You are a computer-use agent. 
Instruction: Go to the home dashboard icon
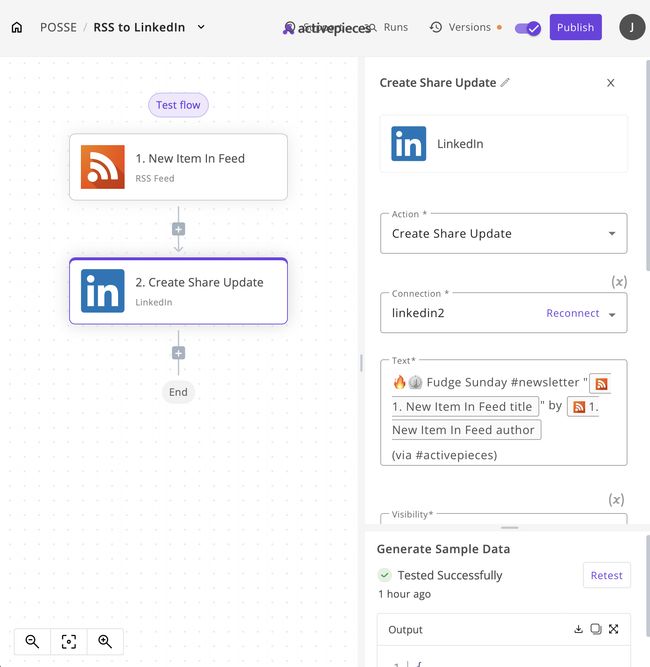click(x=17, y=27)
